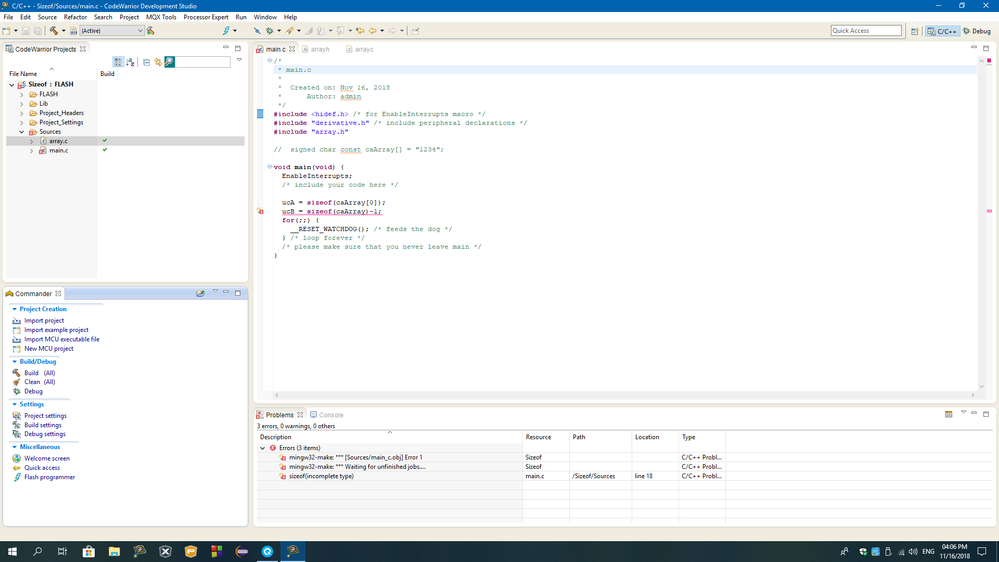Click Import project link
999x562 pixels.
point(44,321)
